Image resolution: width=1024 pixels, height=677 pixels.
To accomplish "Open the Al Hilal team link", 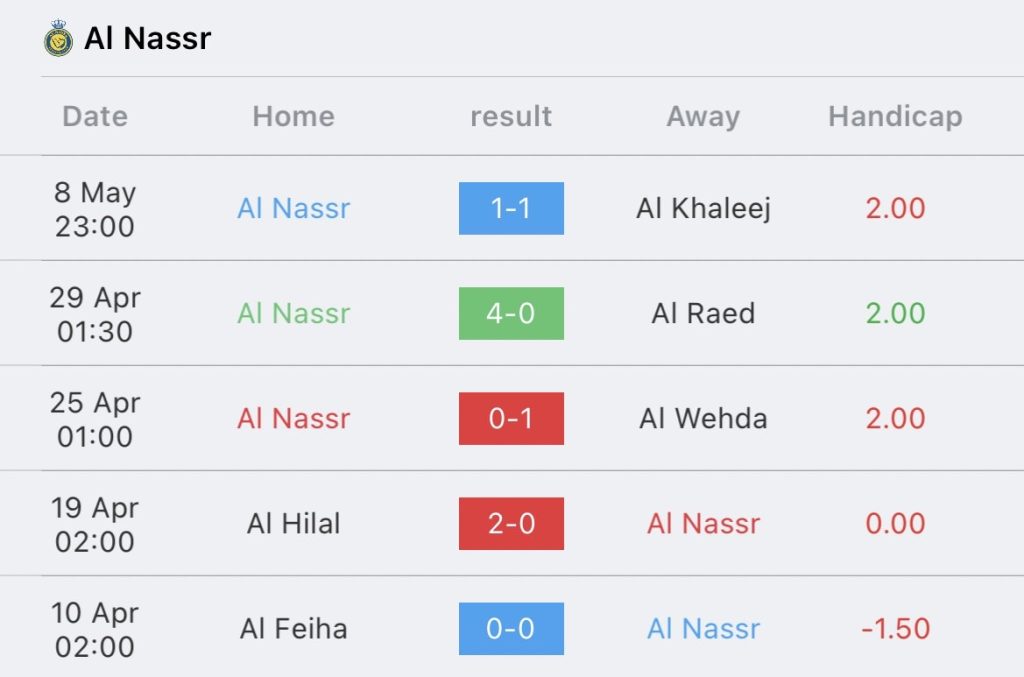I will (x=293, y=523).
